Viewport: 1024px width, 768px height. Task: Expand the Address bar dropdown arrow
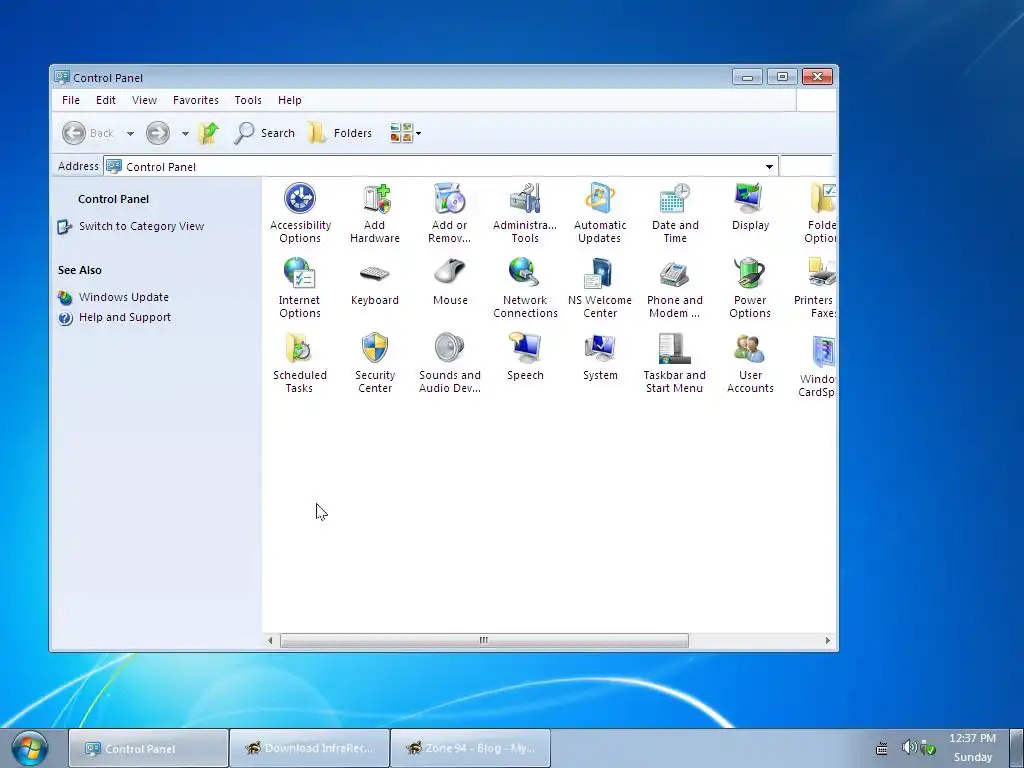[x=769, y=167]
